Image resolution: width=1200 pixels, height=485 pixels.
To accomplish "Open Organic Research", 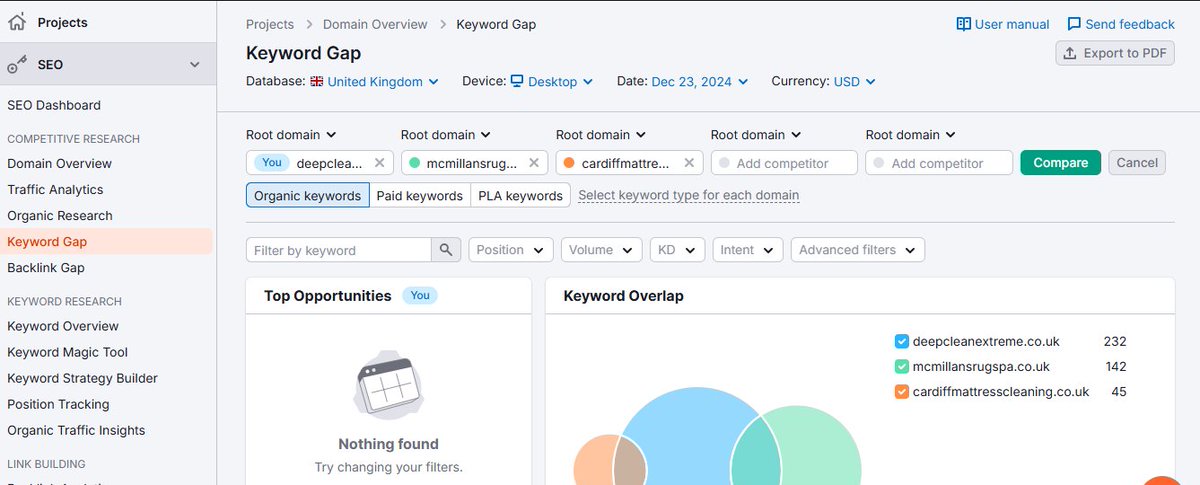I will [60, 215].
